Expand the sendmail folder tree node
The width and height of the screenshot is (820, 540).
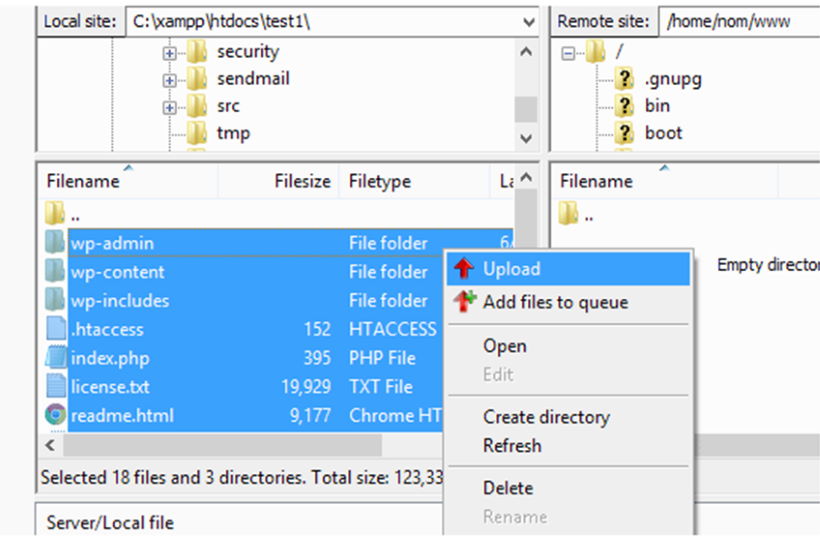pyautogui.click(x=169, y=79)
